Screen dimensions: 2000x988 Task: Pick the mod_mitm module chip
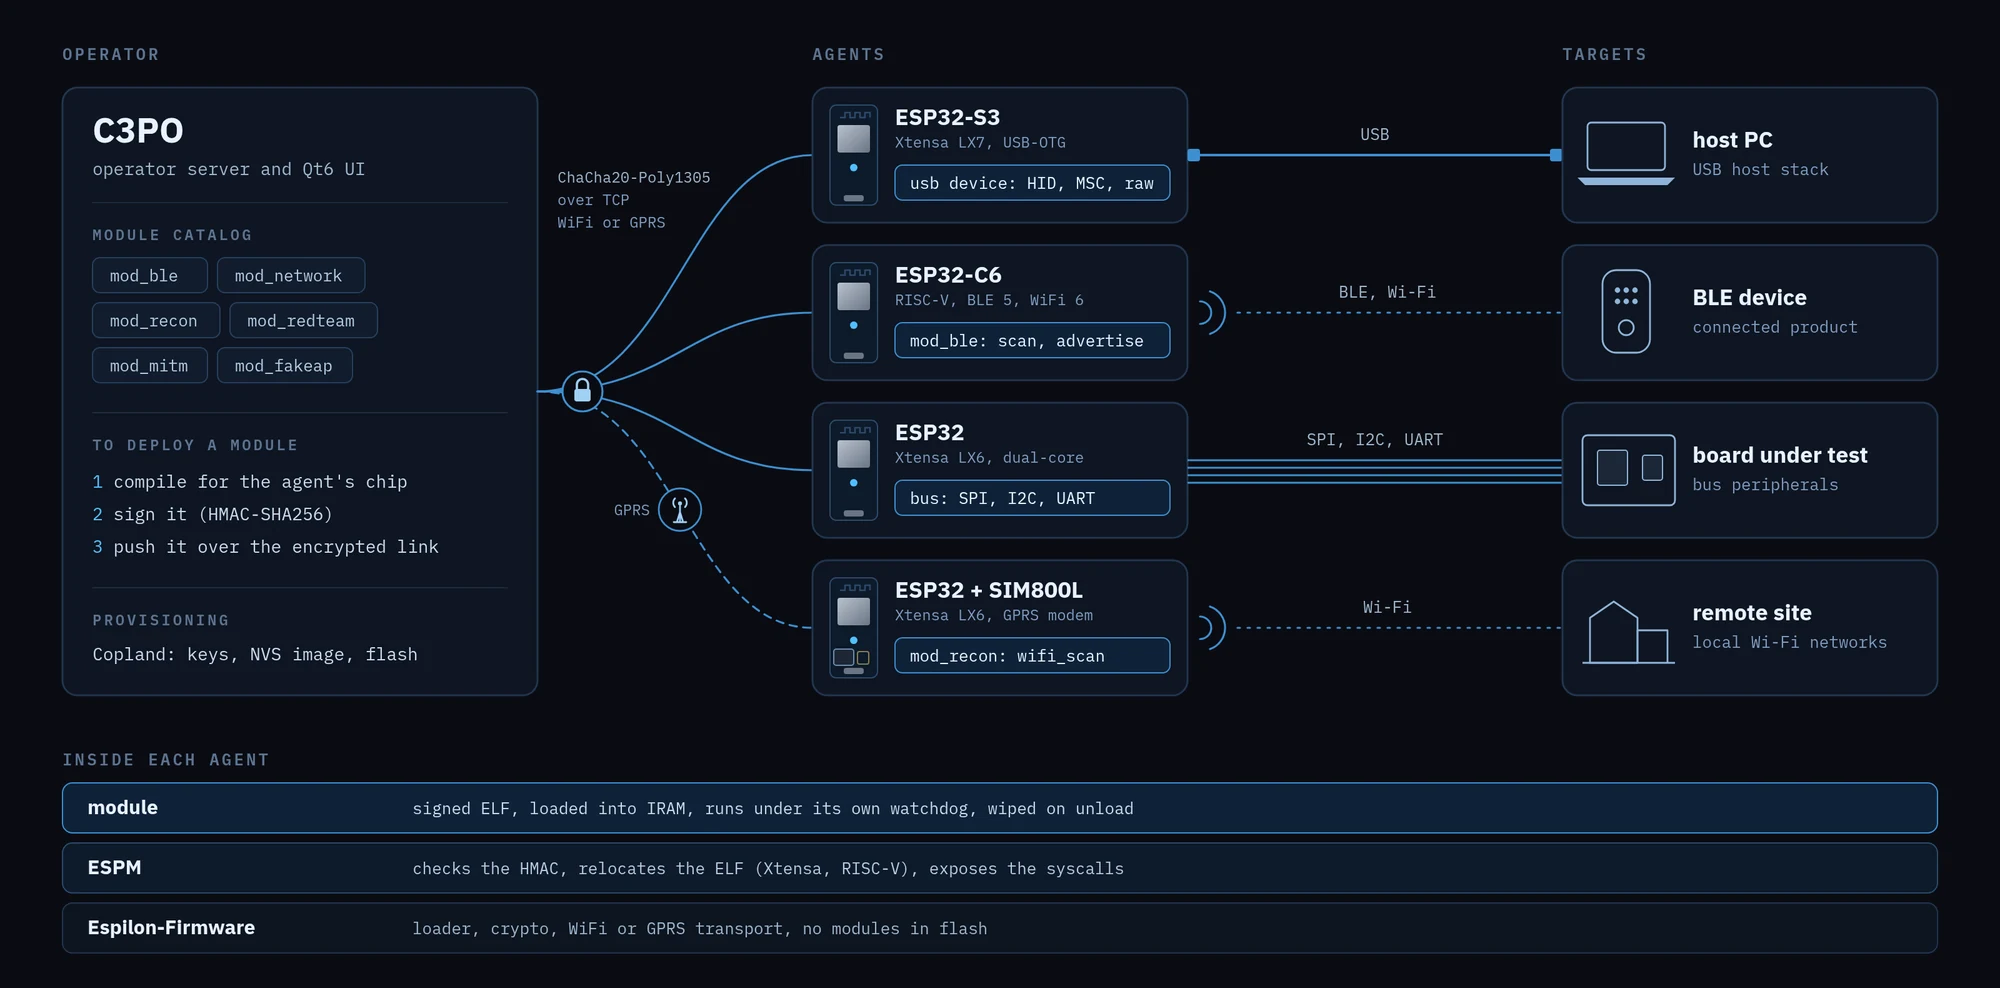(x=150, y=365)
